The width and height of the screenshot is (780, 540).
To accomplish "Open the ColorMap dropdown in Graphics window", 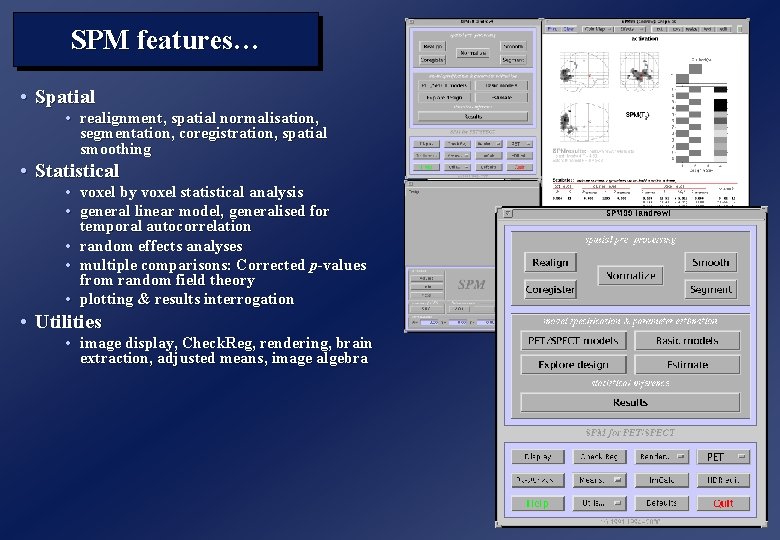I will click(599, 29).
